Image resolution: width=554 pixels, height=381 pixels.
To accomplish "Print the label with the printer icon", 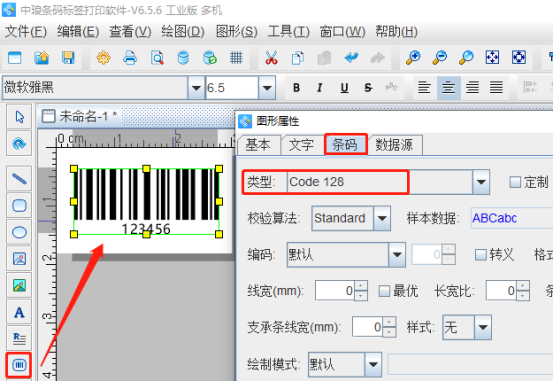I will tap(130, 58).
